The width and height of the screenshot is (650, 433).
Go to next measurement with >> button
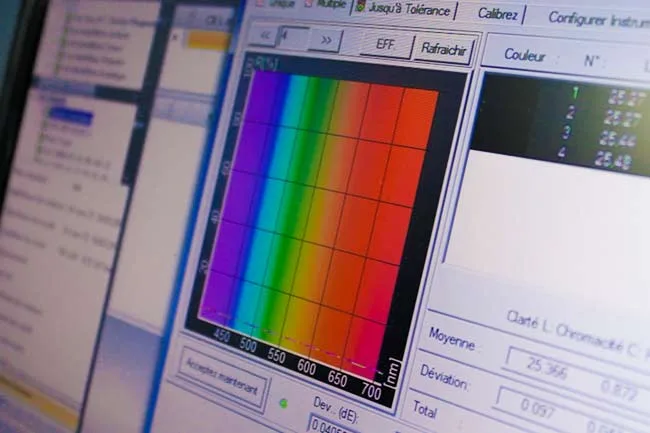[326, 40]
